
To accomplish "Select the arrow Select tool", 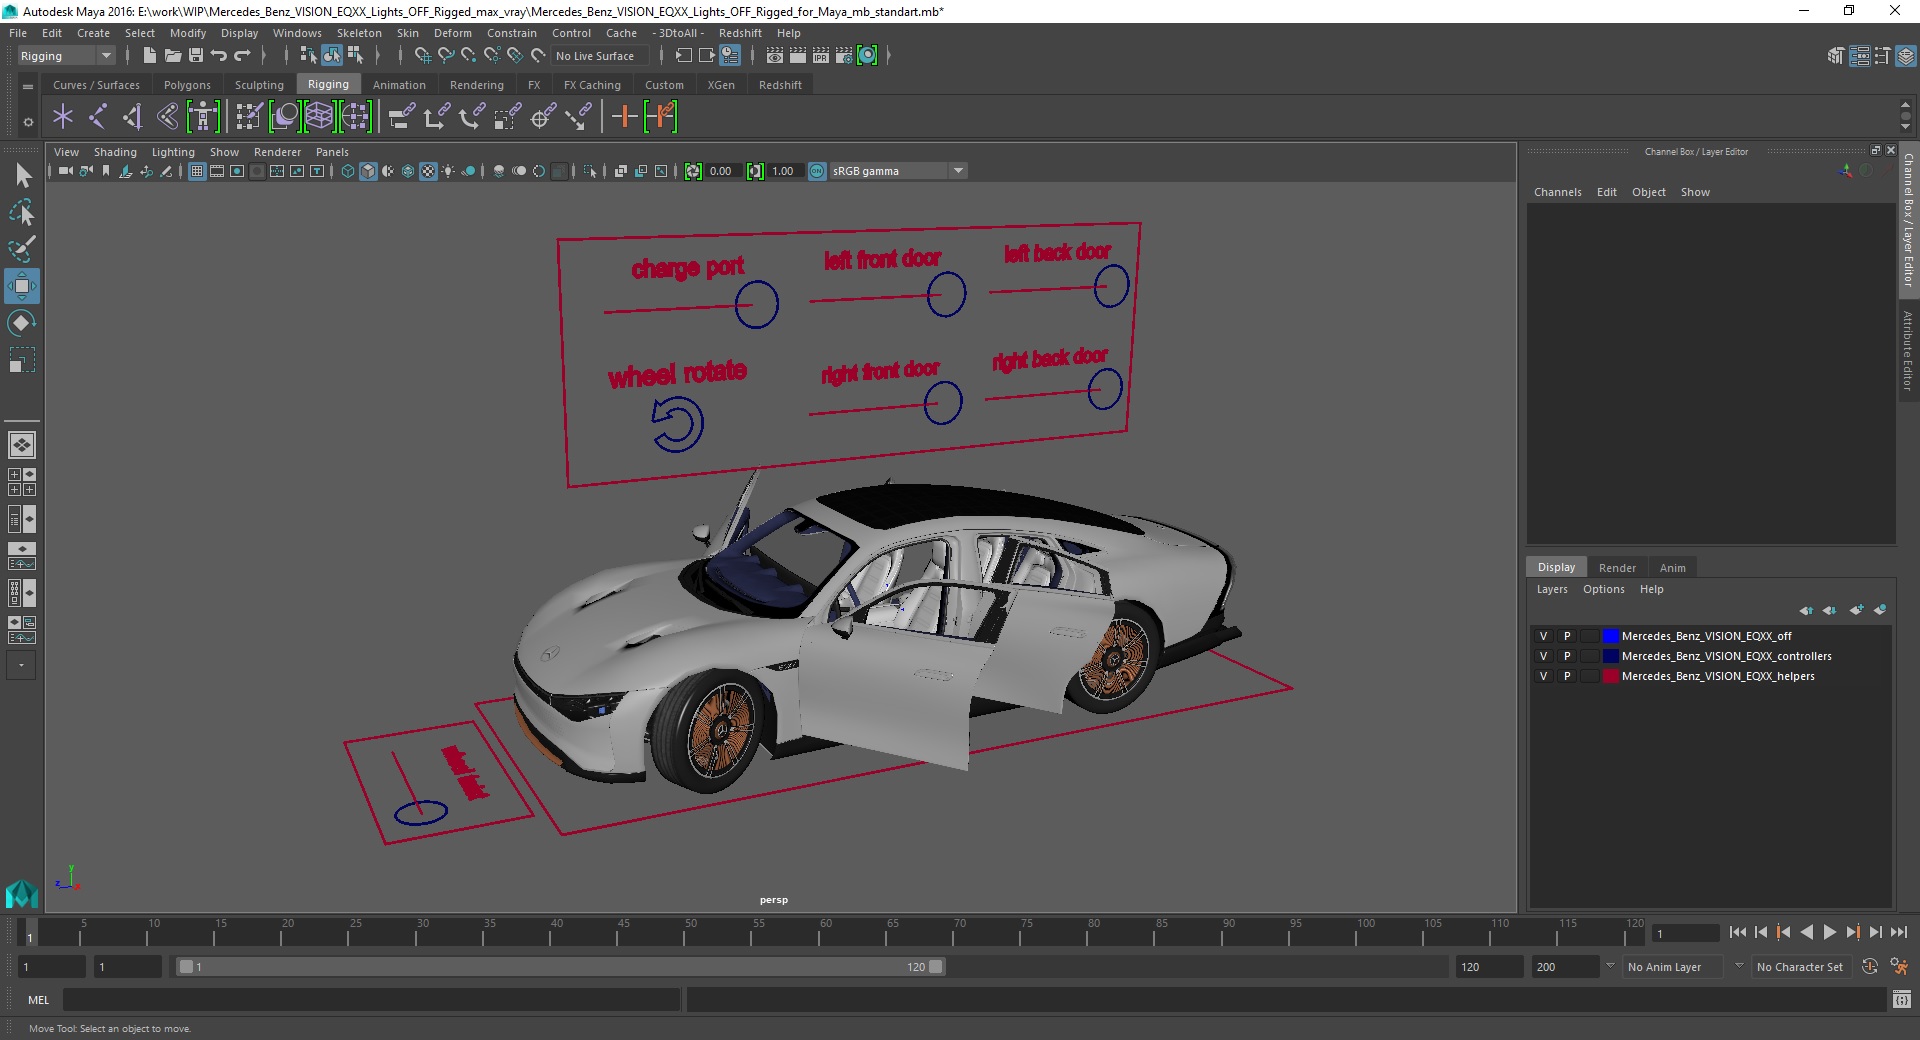I will tap(22, 176).
